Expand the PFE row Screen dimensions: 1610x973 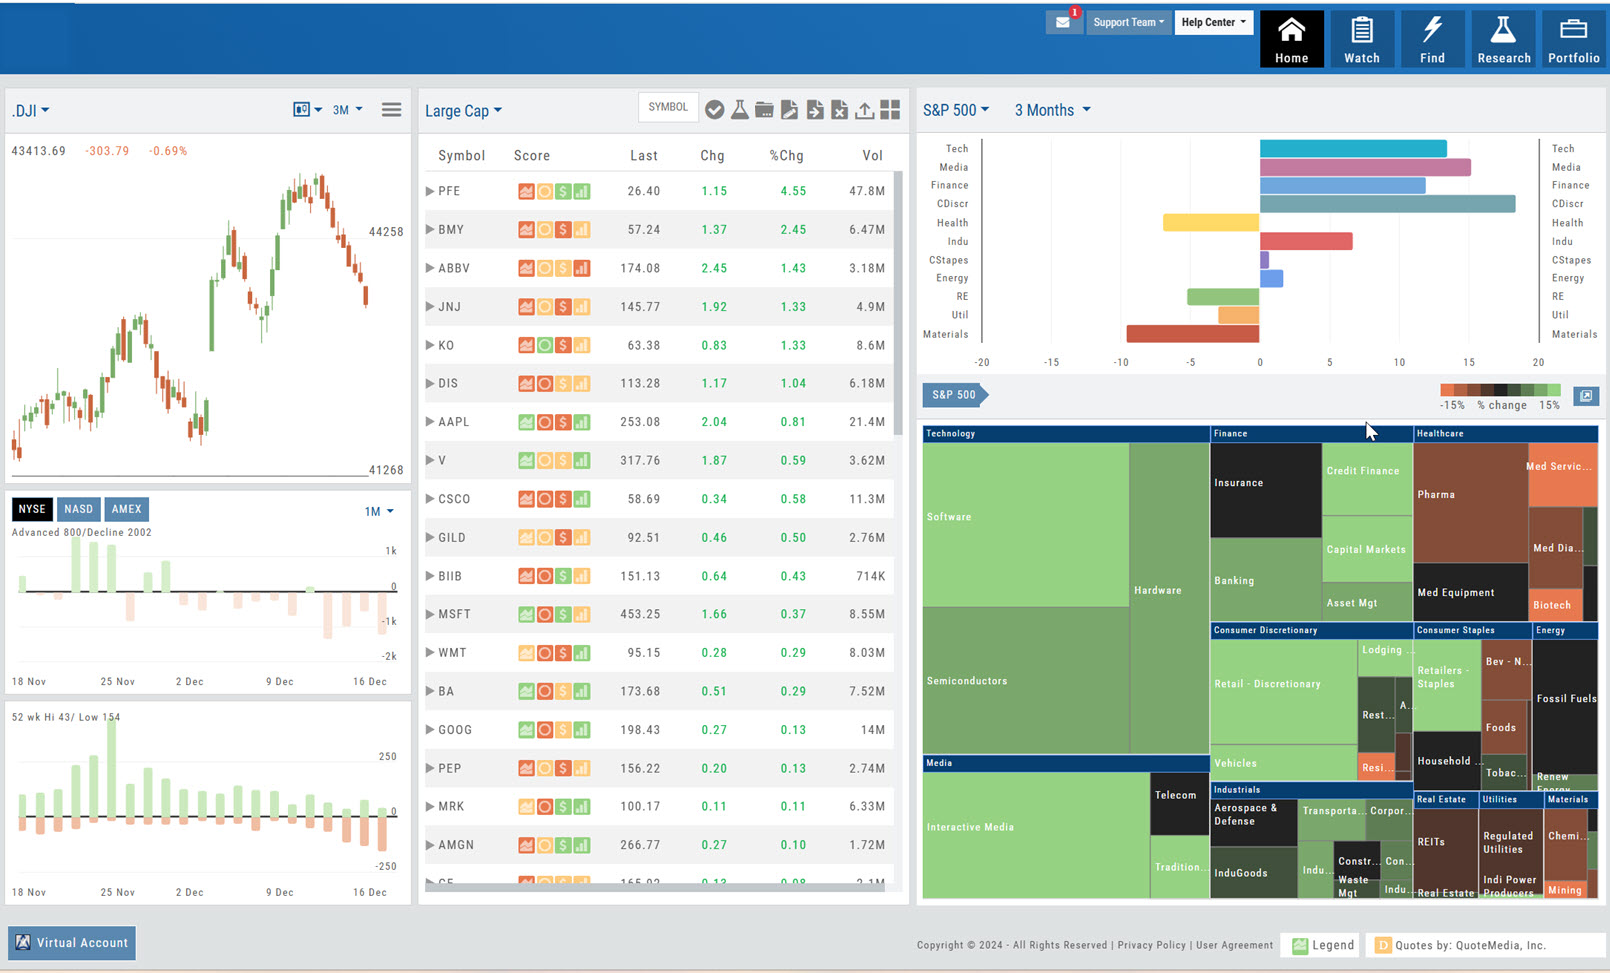[430, 191]
